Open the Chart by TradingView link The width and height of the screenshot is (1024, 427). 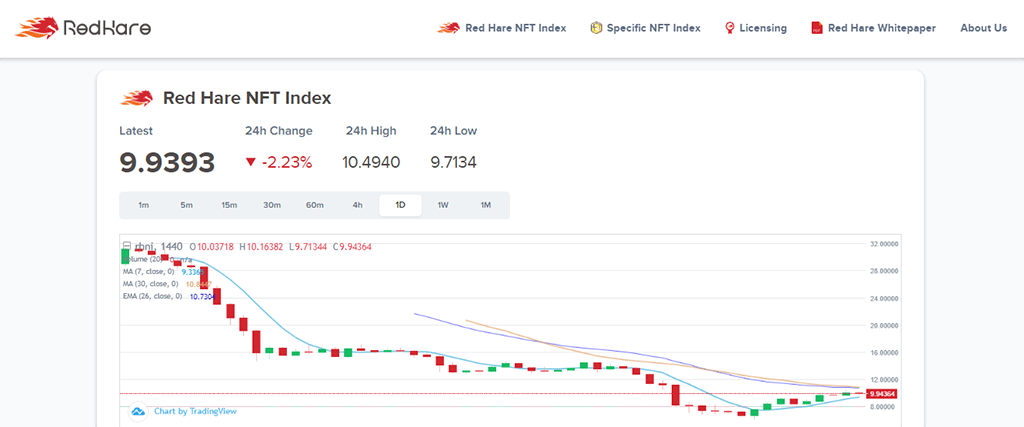click(x=195, y=411)
